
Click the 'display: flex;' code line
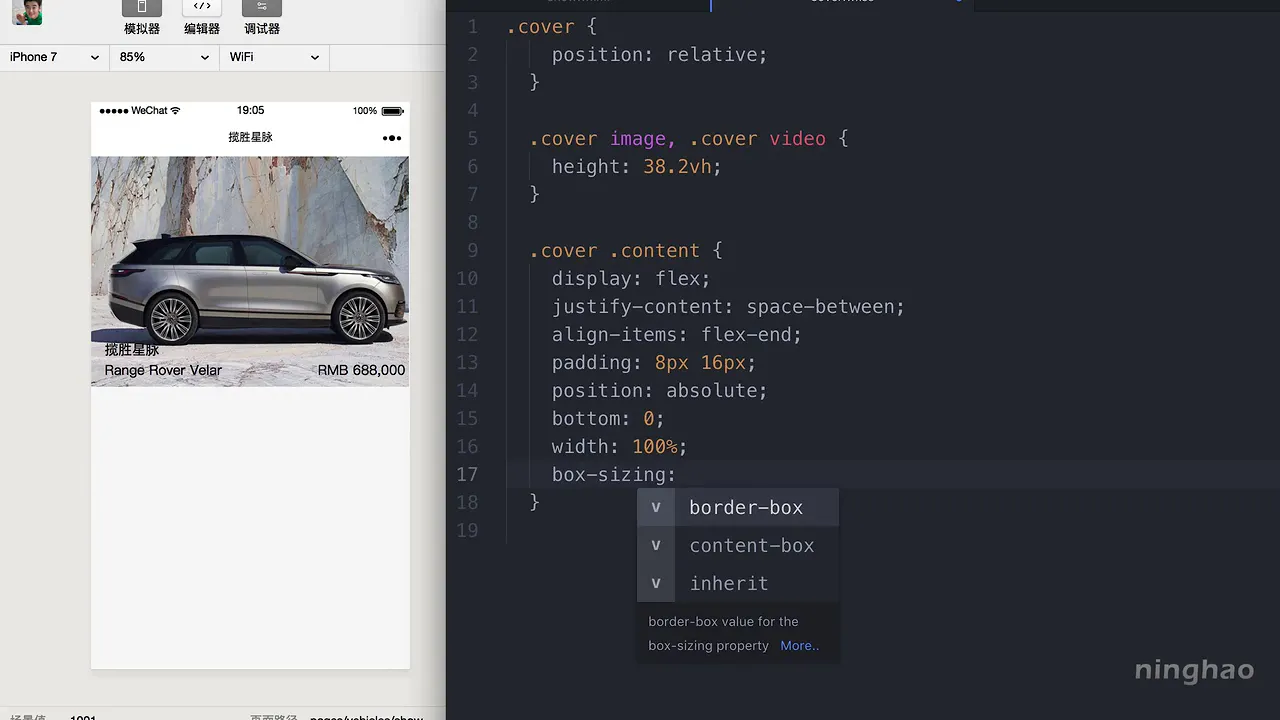631,278
